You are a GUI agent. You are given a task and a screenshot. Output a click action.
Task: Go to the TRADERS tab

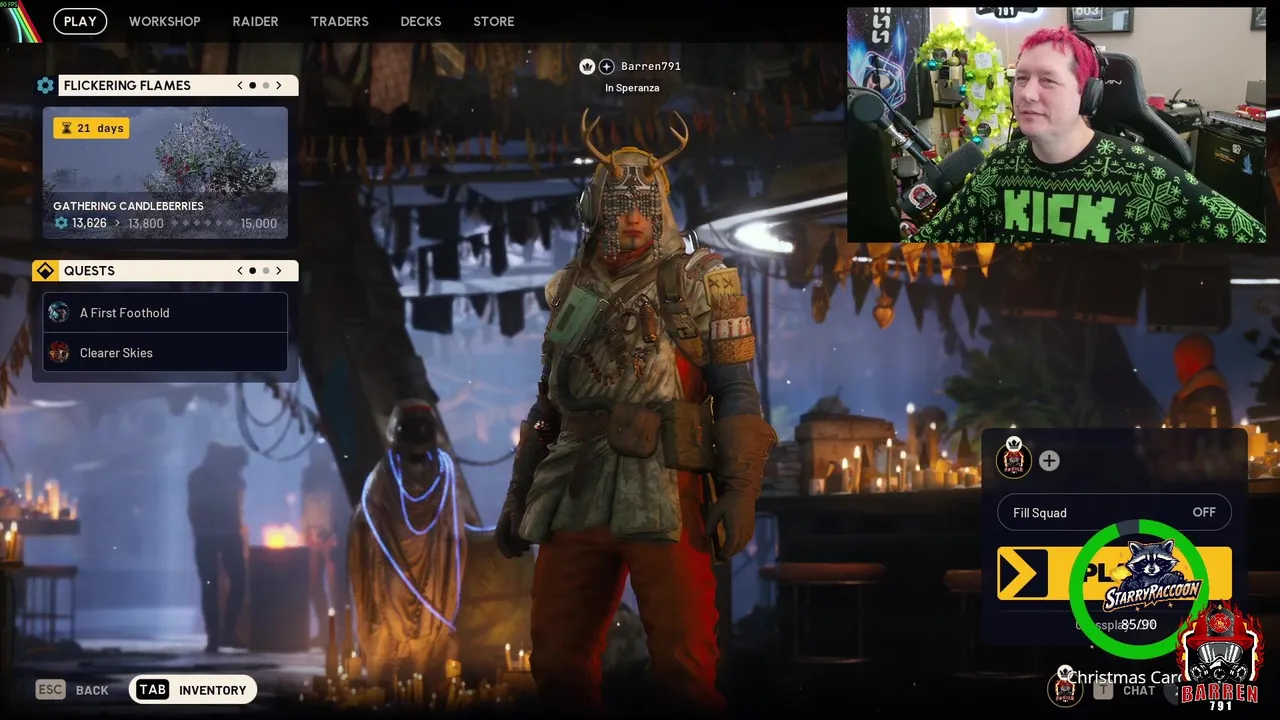tap(339, 21)
